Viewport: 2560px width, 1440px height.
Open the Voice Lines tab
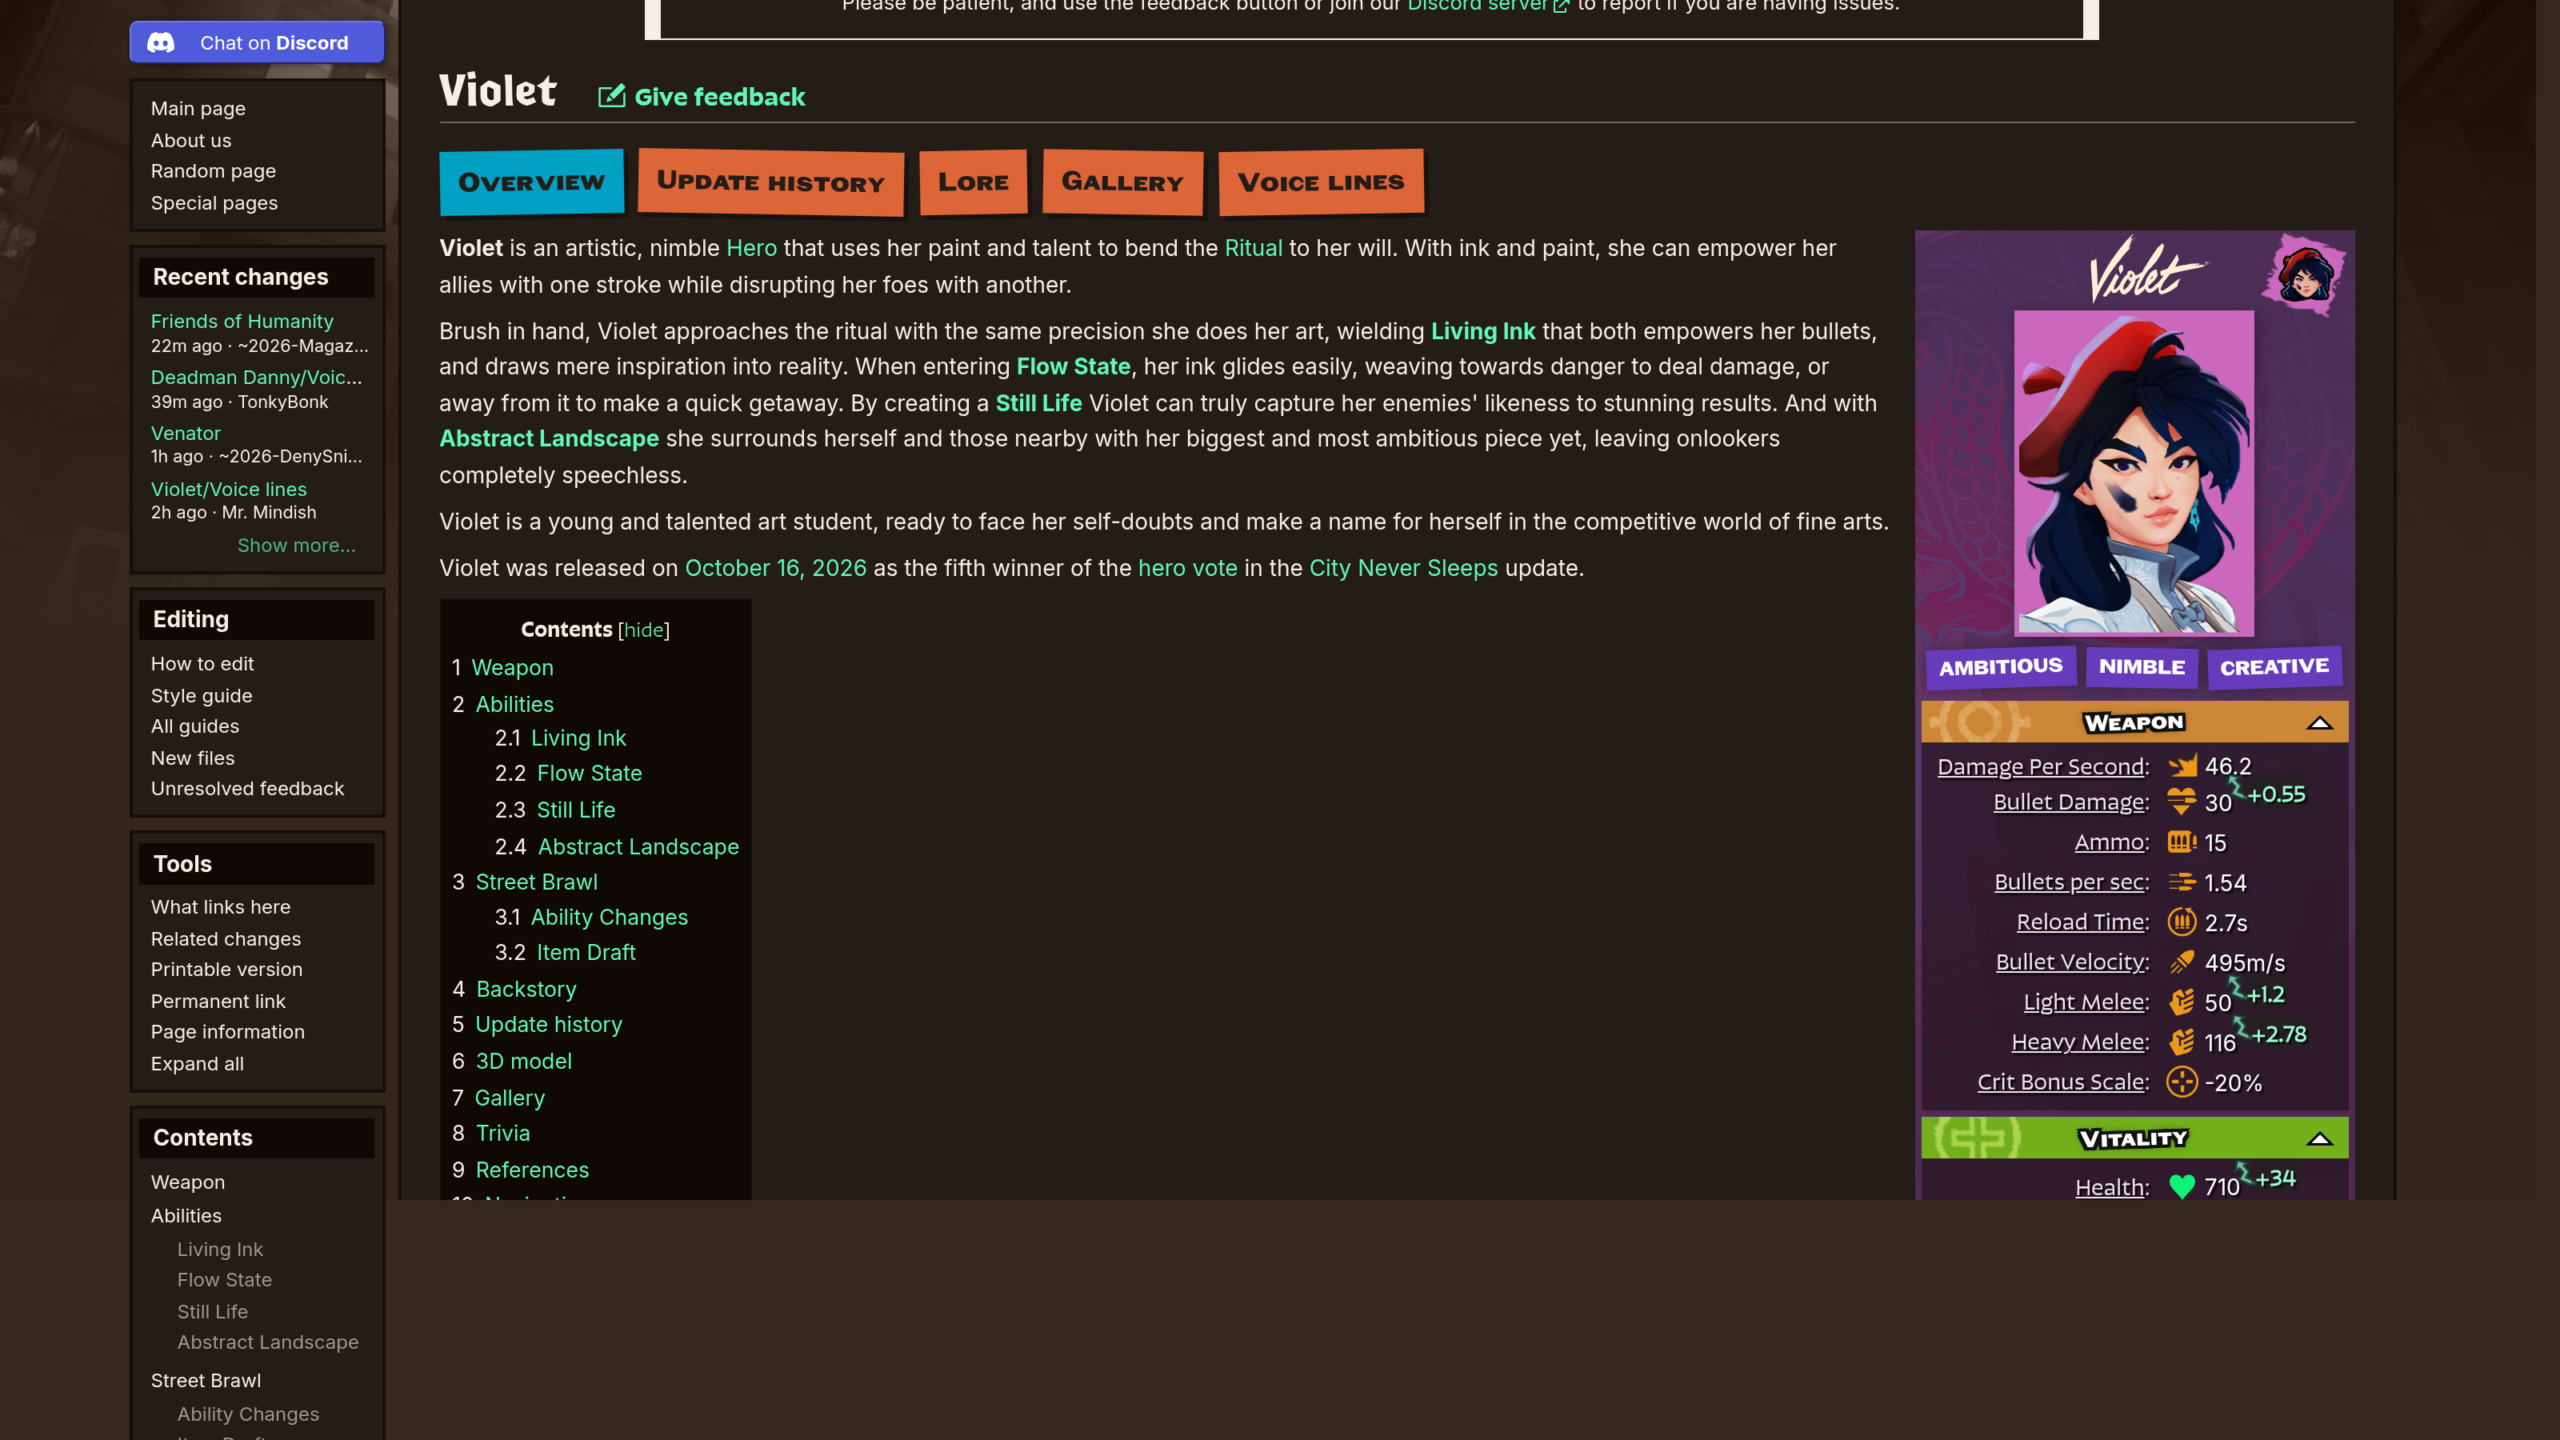[1321, 183]
